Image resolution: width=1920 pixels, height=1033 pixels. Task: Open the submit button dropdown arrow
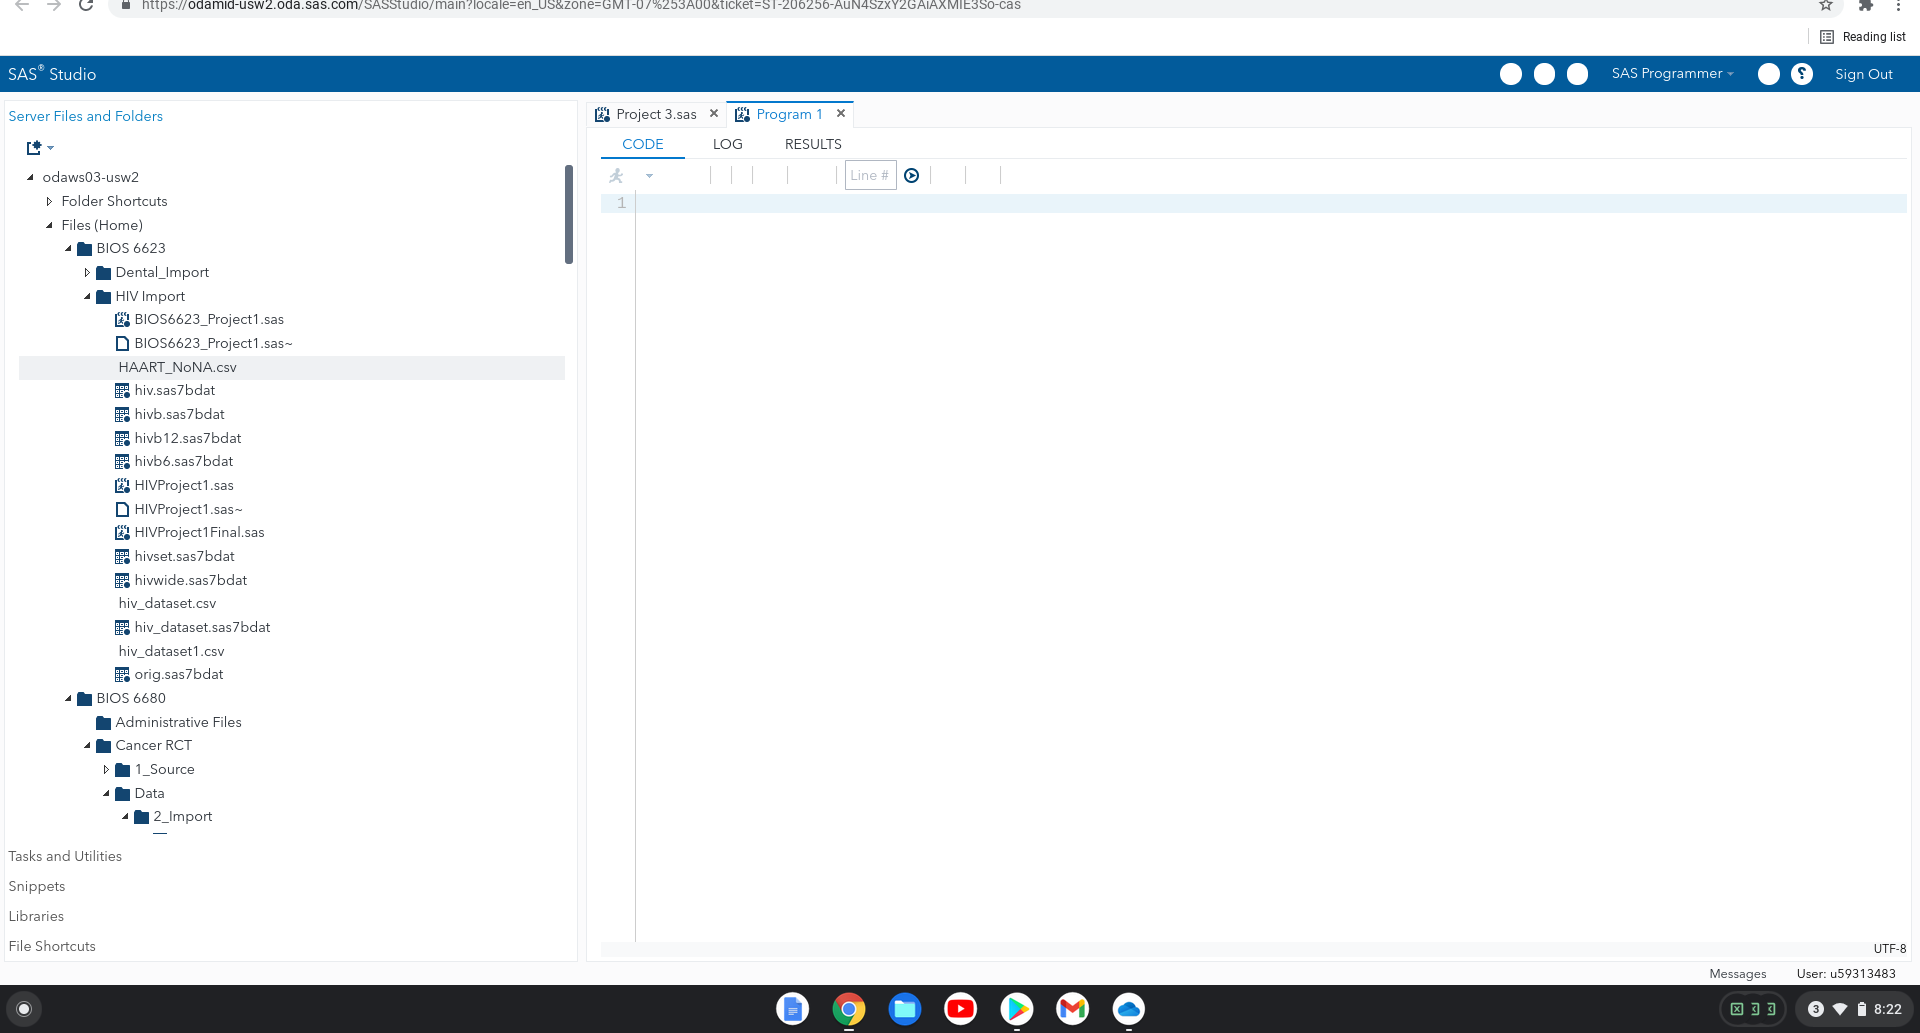tap(650, 175)
